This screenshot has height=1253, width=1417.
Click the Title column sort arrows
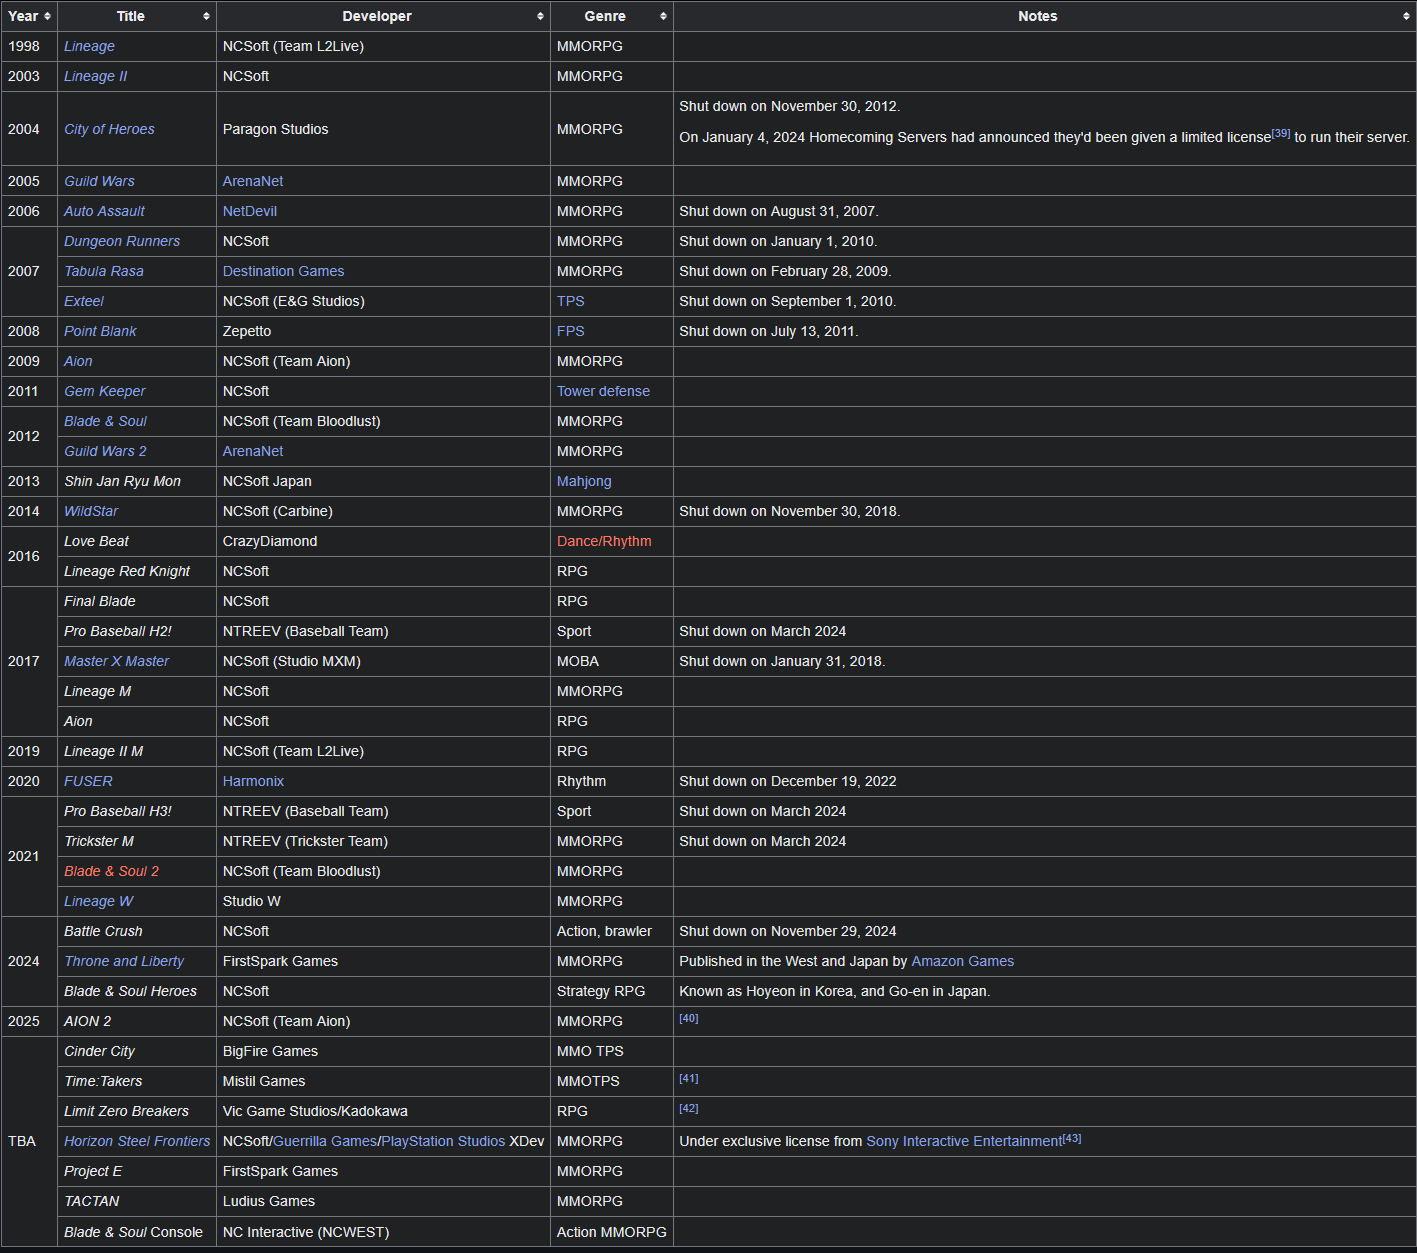coord(206,16)
